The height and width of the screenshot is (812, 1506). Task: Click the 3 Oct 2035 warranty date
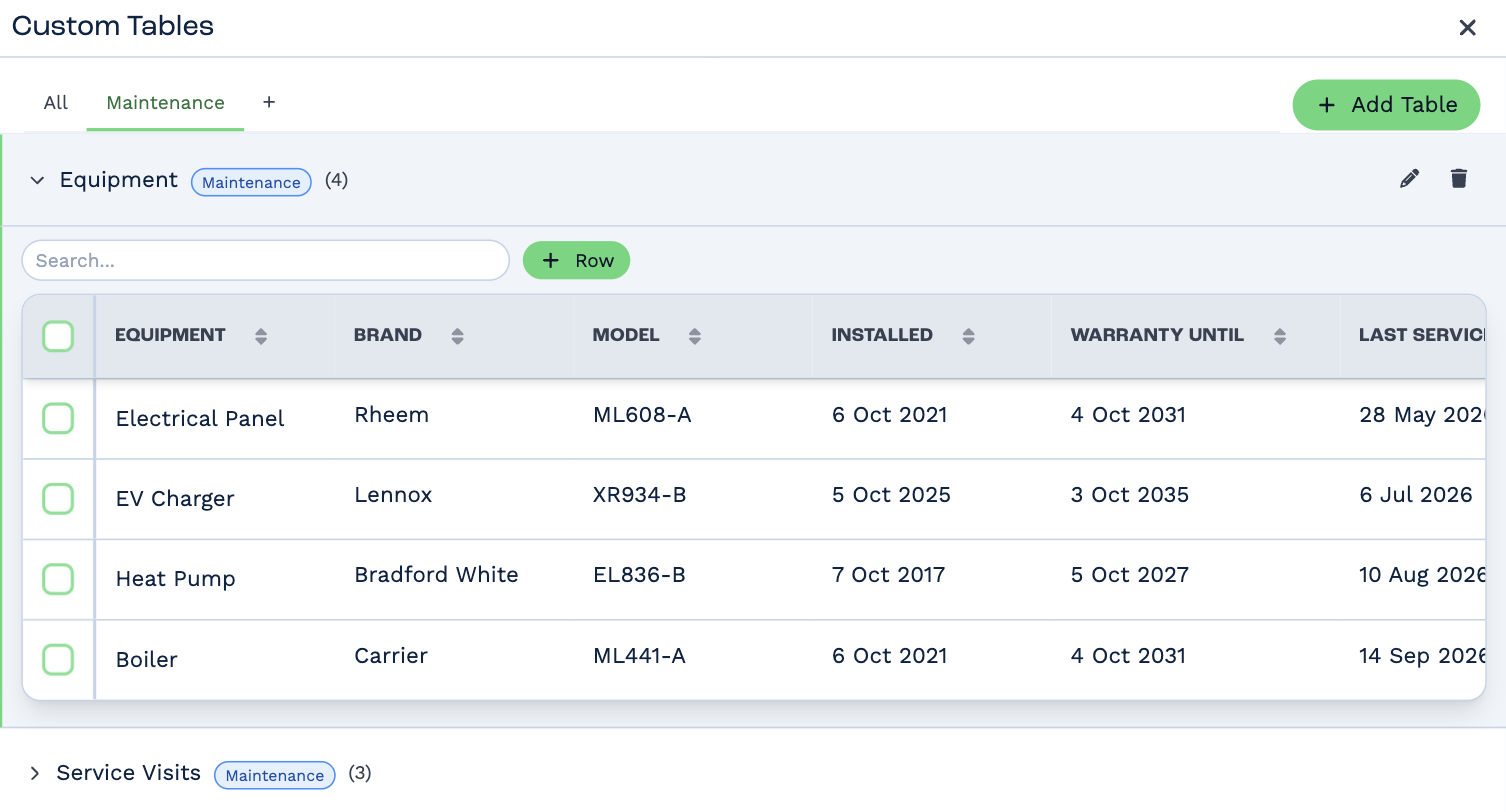[x=1130, y=495]
